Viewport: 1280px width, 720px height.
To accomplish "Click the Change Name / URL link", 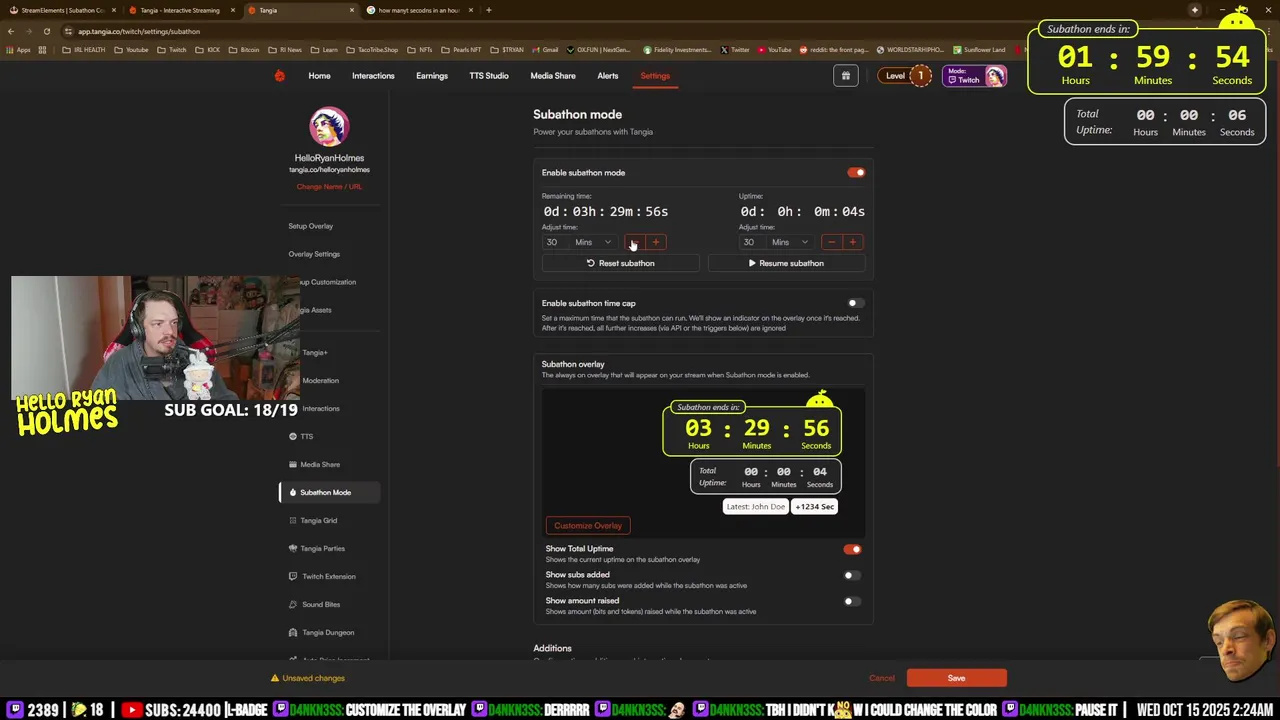I will coord(329,187).
